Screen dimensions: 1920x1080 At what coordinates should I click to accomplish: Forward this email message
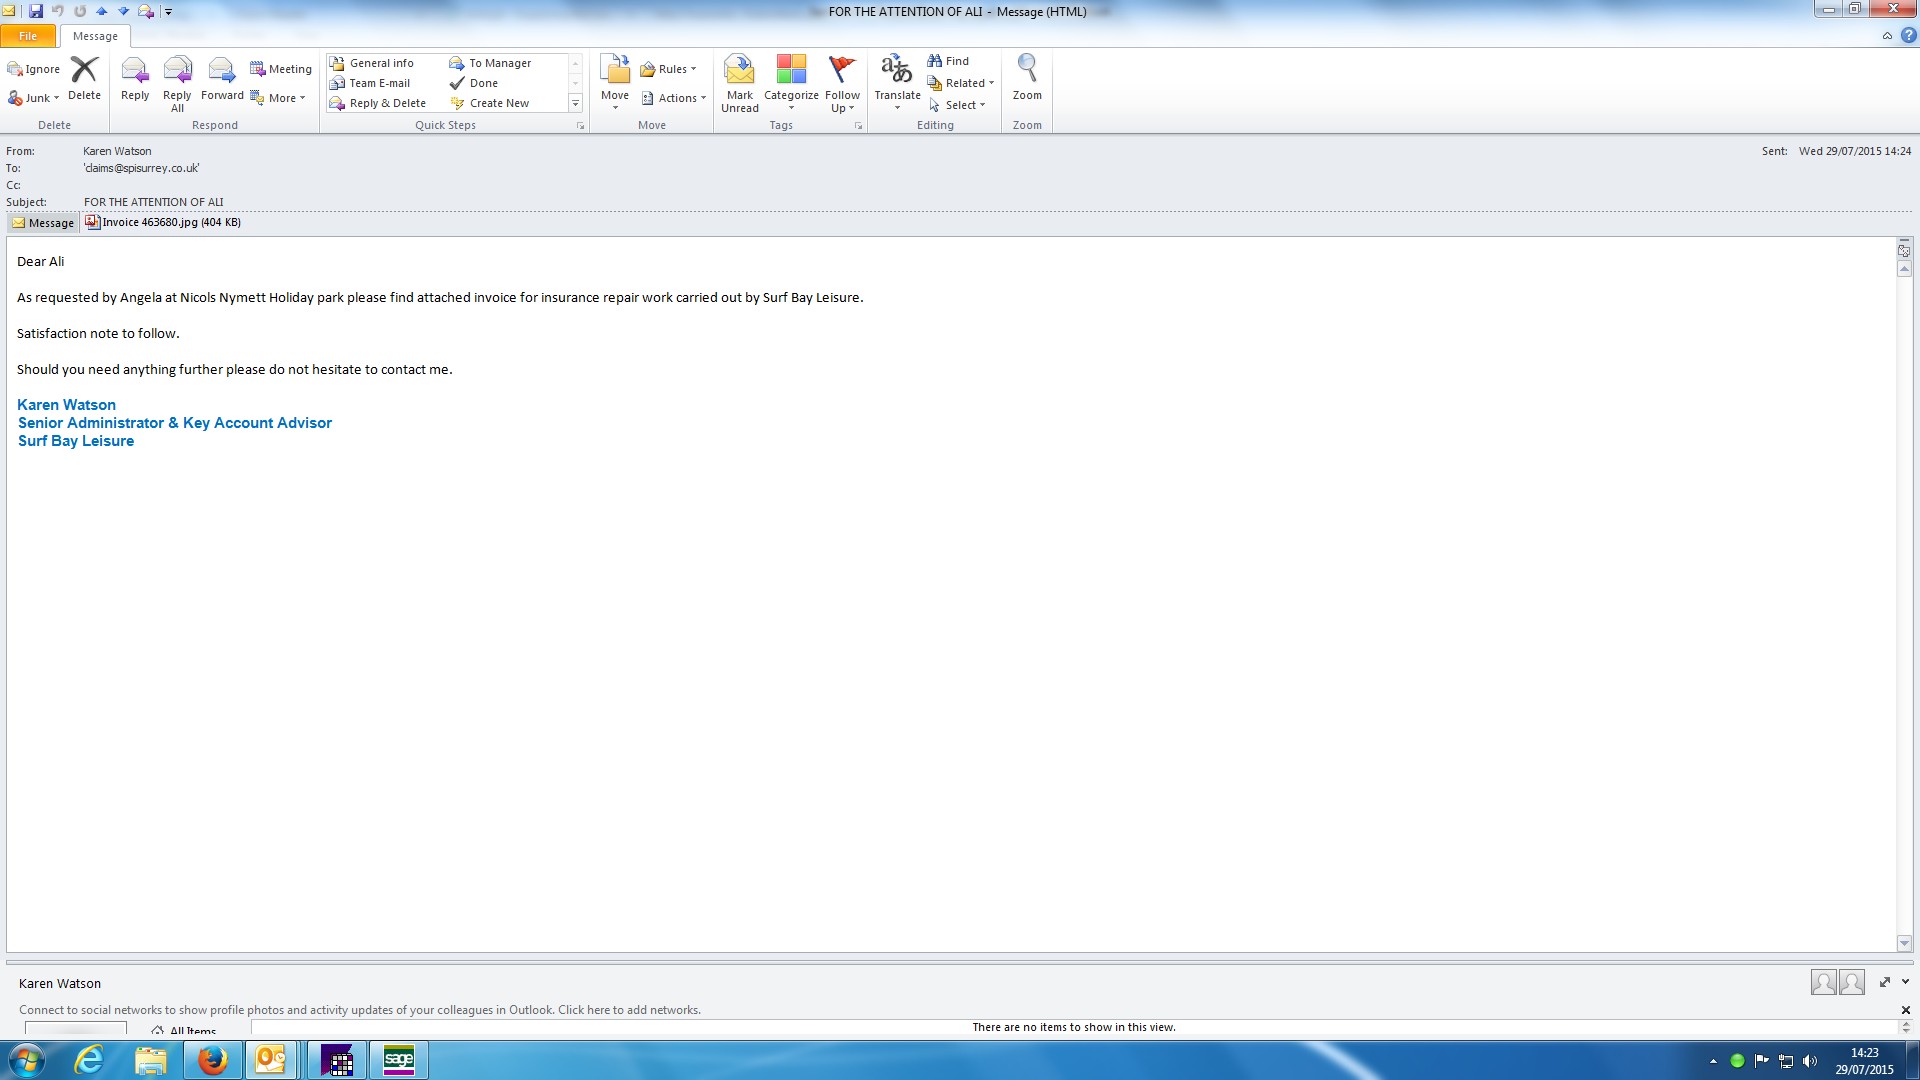(x=222, y=70)
